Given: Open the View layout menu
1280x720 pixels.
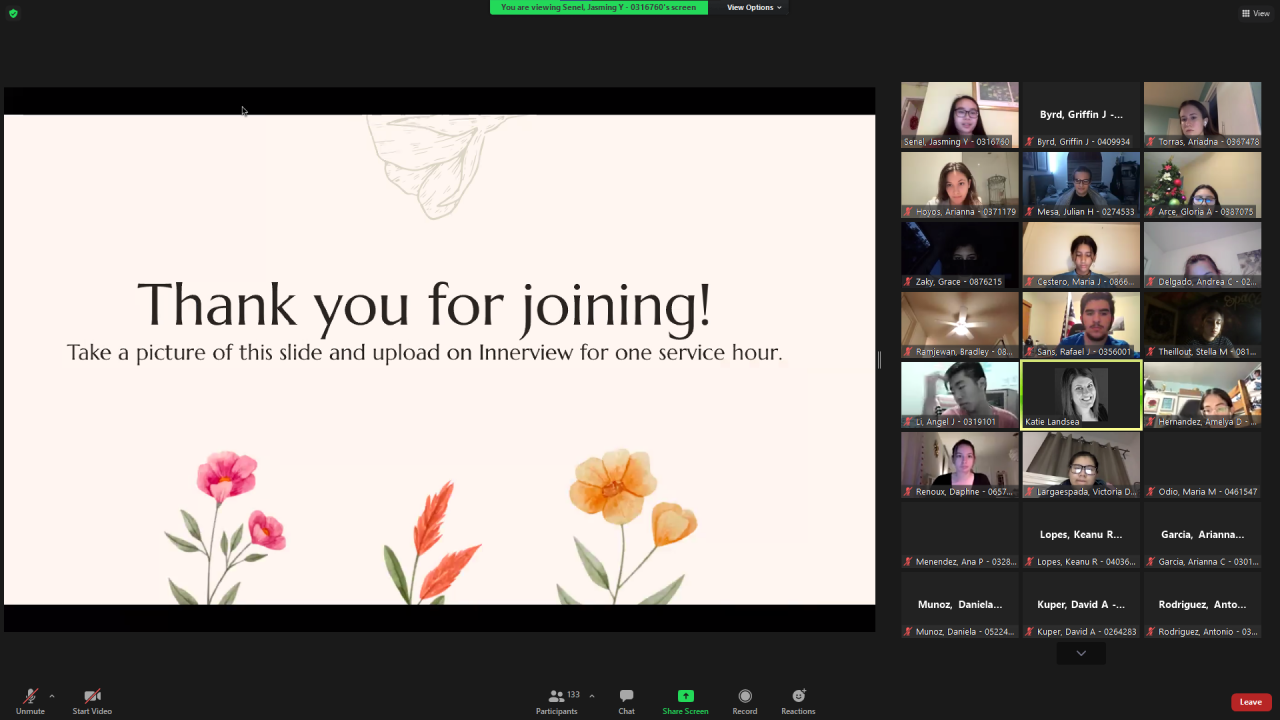Looking at the screenshot, I should click(x=1256, y=13).
